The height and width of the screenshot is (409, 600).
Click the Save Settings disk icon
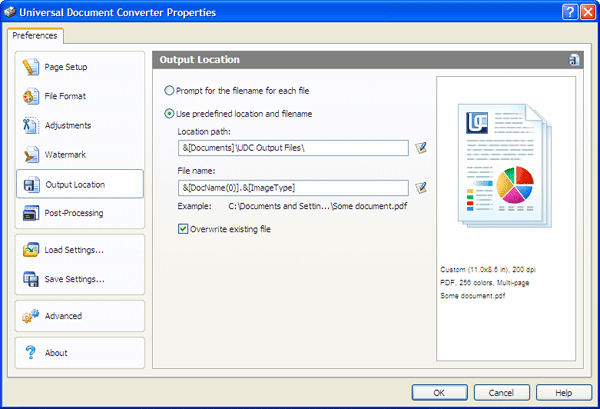31,279
